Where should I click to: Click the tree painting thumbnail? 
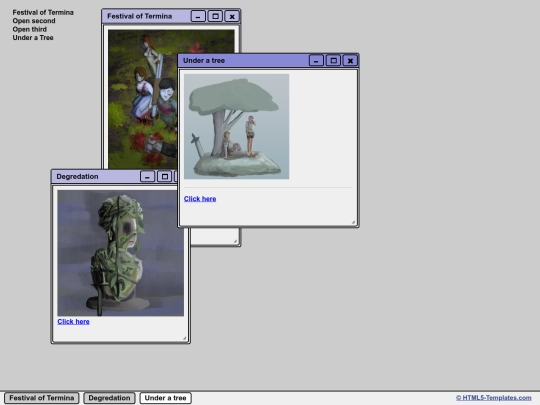click(x=237, y=127)
